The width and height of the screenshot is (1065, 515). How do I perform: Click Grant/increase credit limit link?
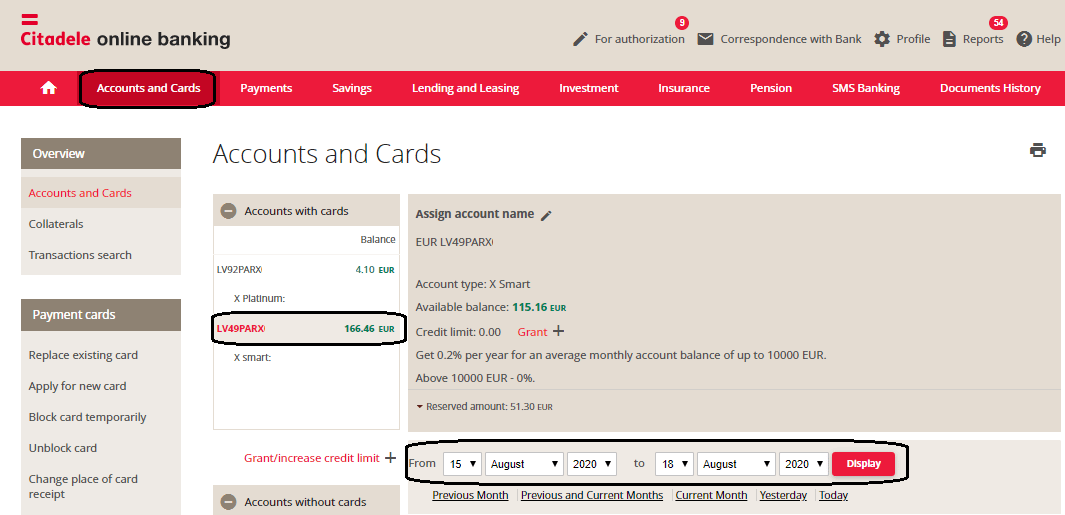312,458
